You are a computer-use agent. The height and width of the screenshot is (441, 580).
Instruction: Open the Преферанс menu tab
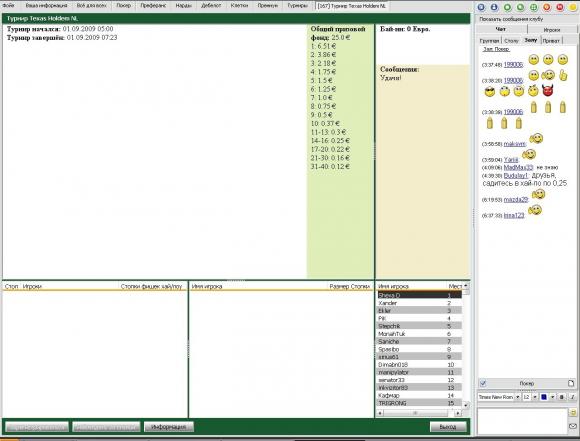[x=153, y=6]
